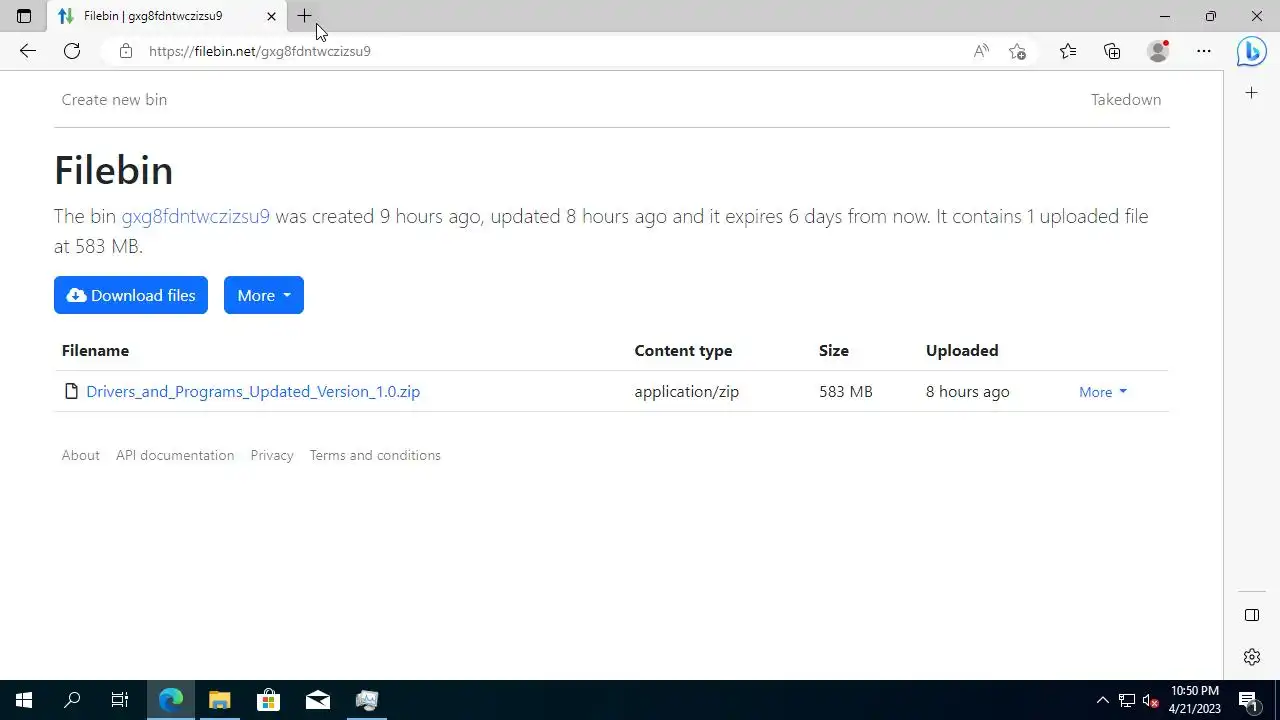
Task: Open Microsoft Store from taskbar
Action: click(268, 700)
